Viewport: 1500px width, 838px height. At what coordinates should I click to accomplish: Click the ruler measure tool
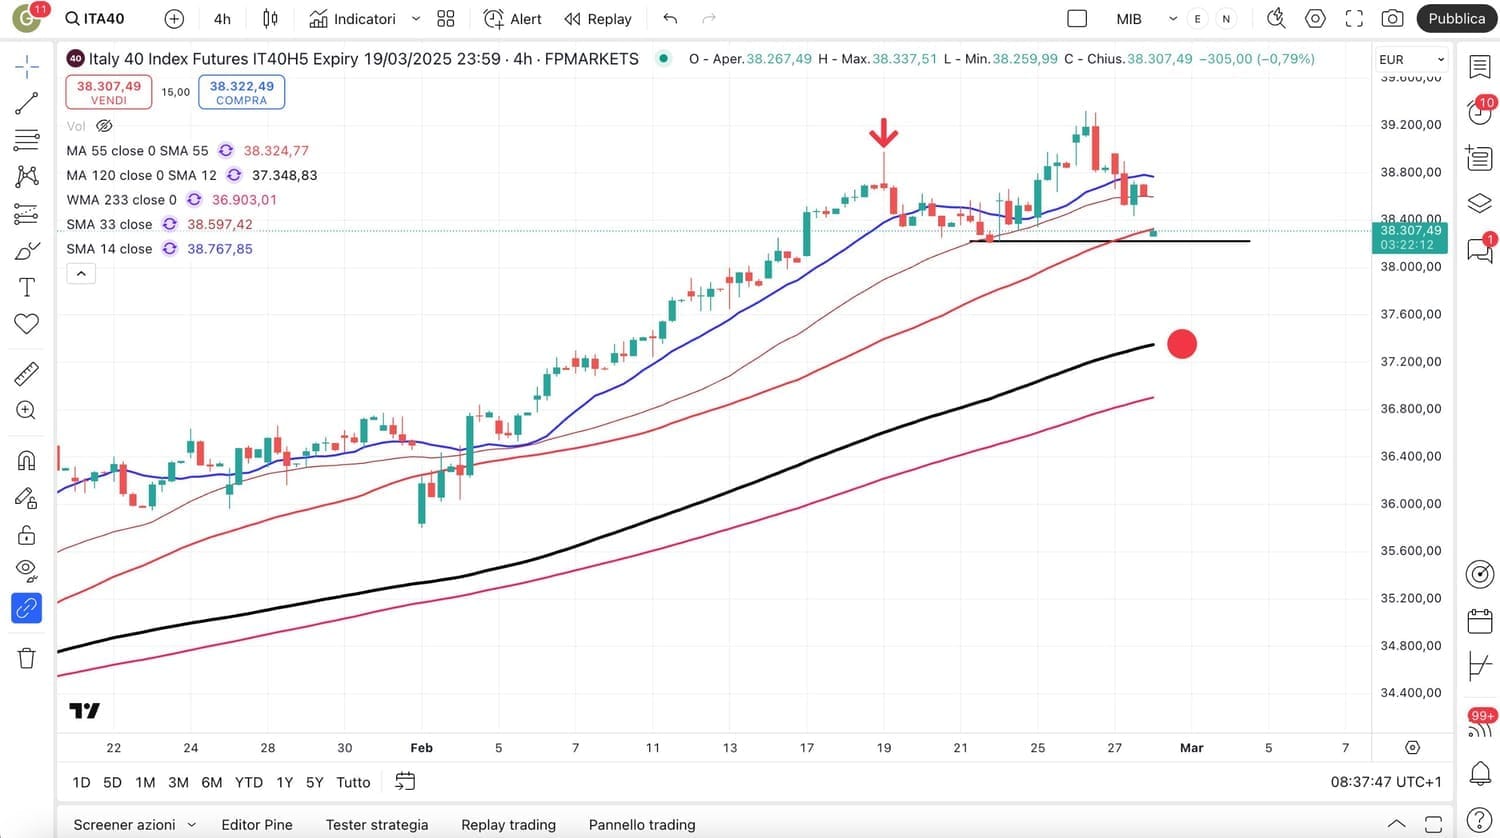pos(27,374)
